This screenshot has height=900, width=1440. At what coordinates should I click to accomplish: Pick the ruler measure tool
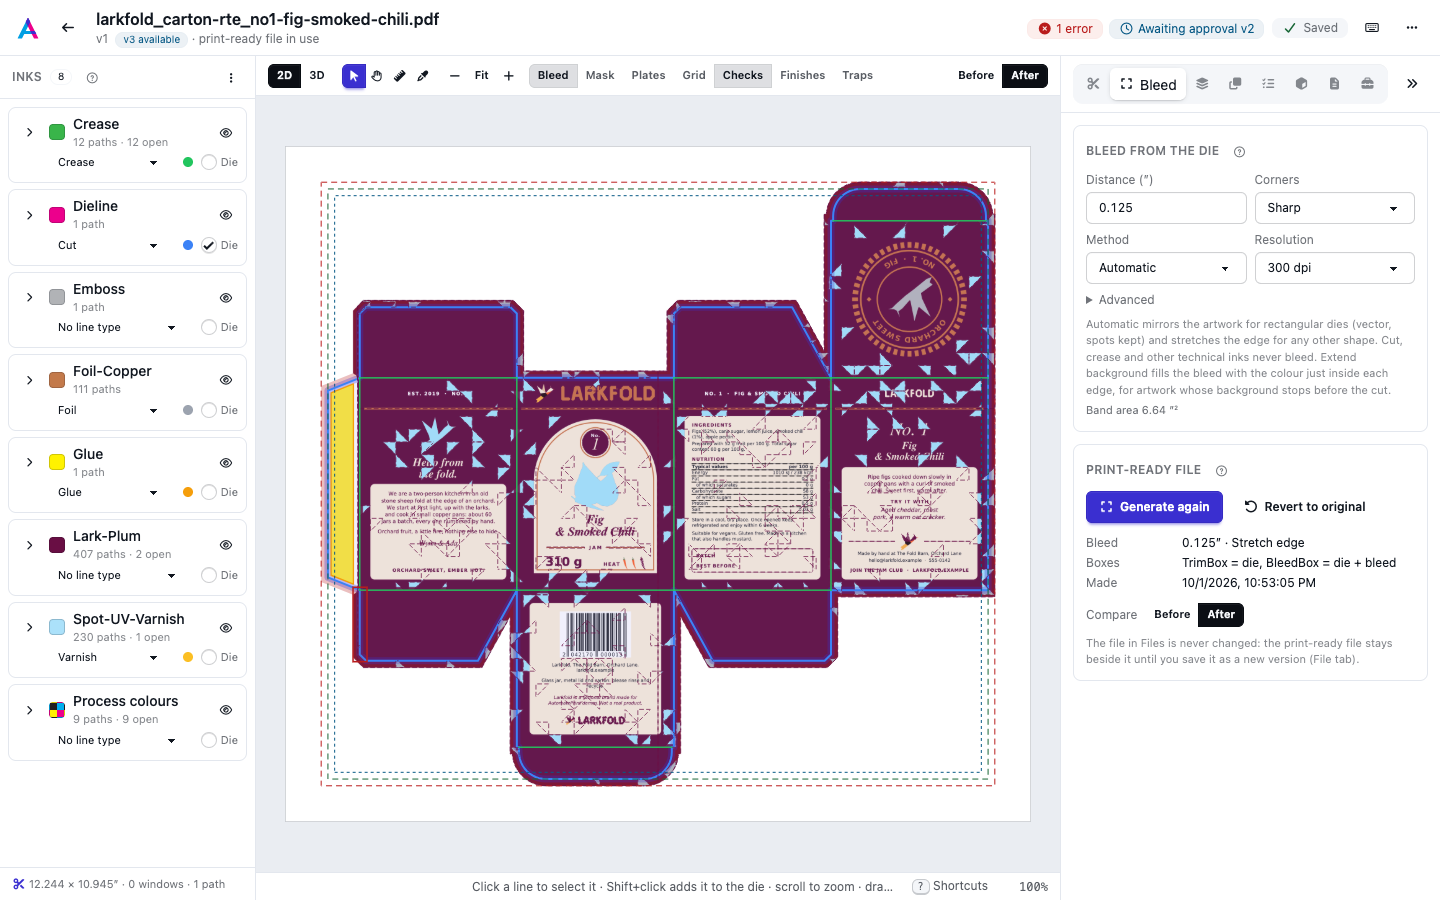(400, 76)
